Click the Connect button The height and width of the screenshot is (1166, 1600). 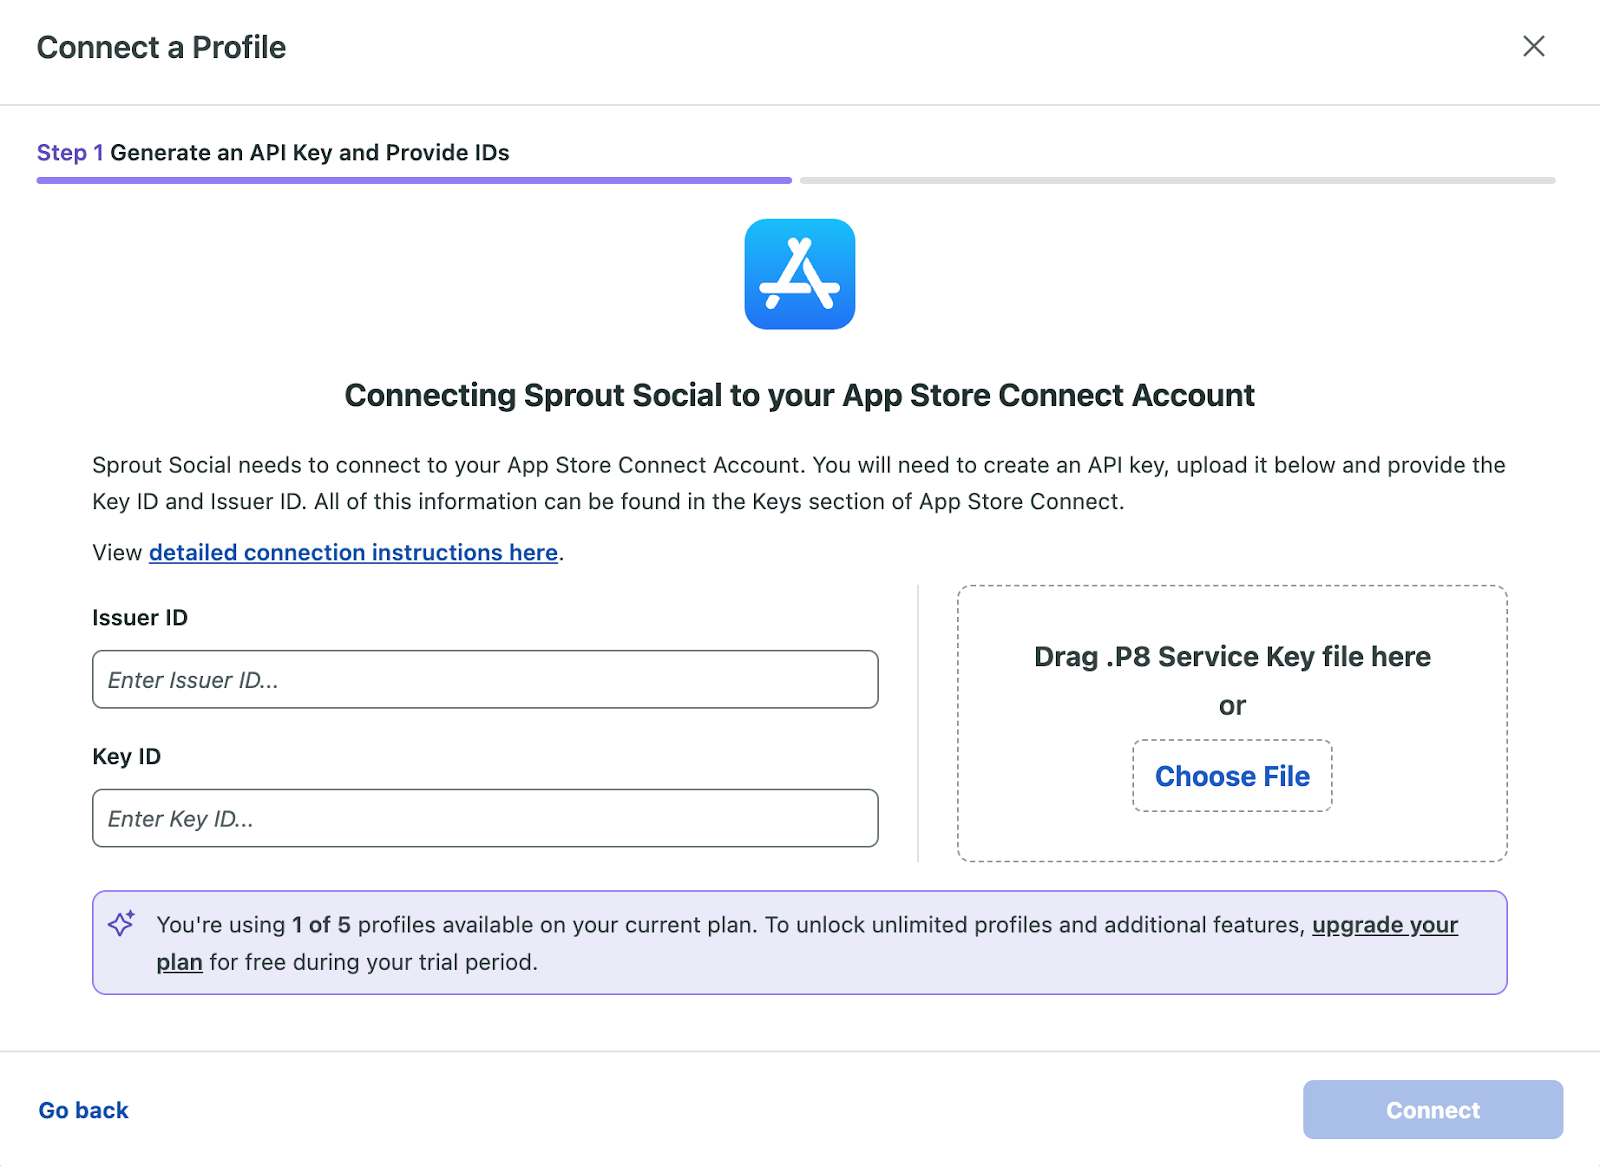1432,1110
